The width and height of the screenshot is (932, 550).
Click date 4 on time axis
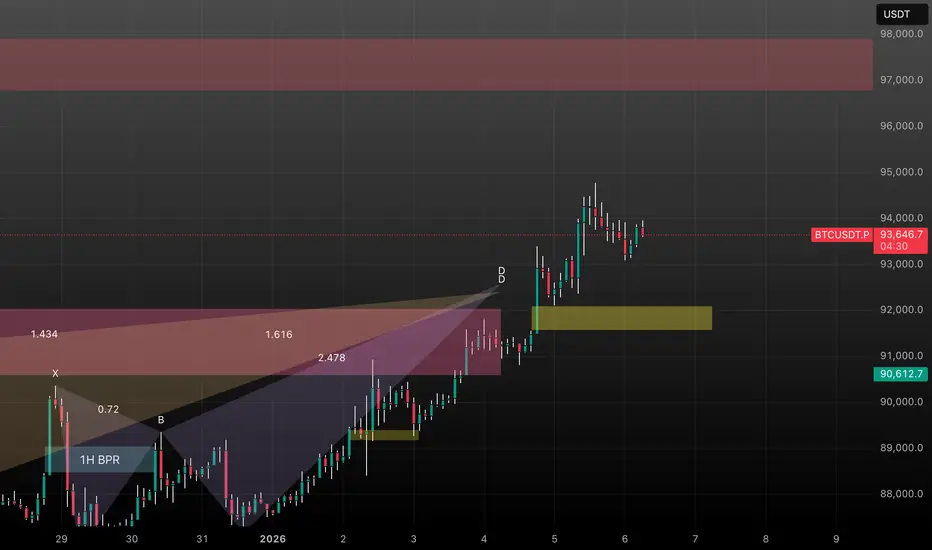coord(484,539)
